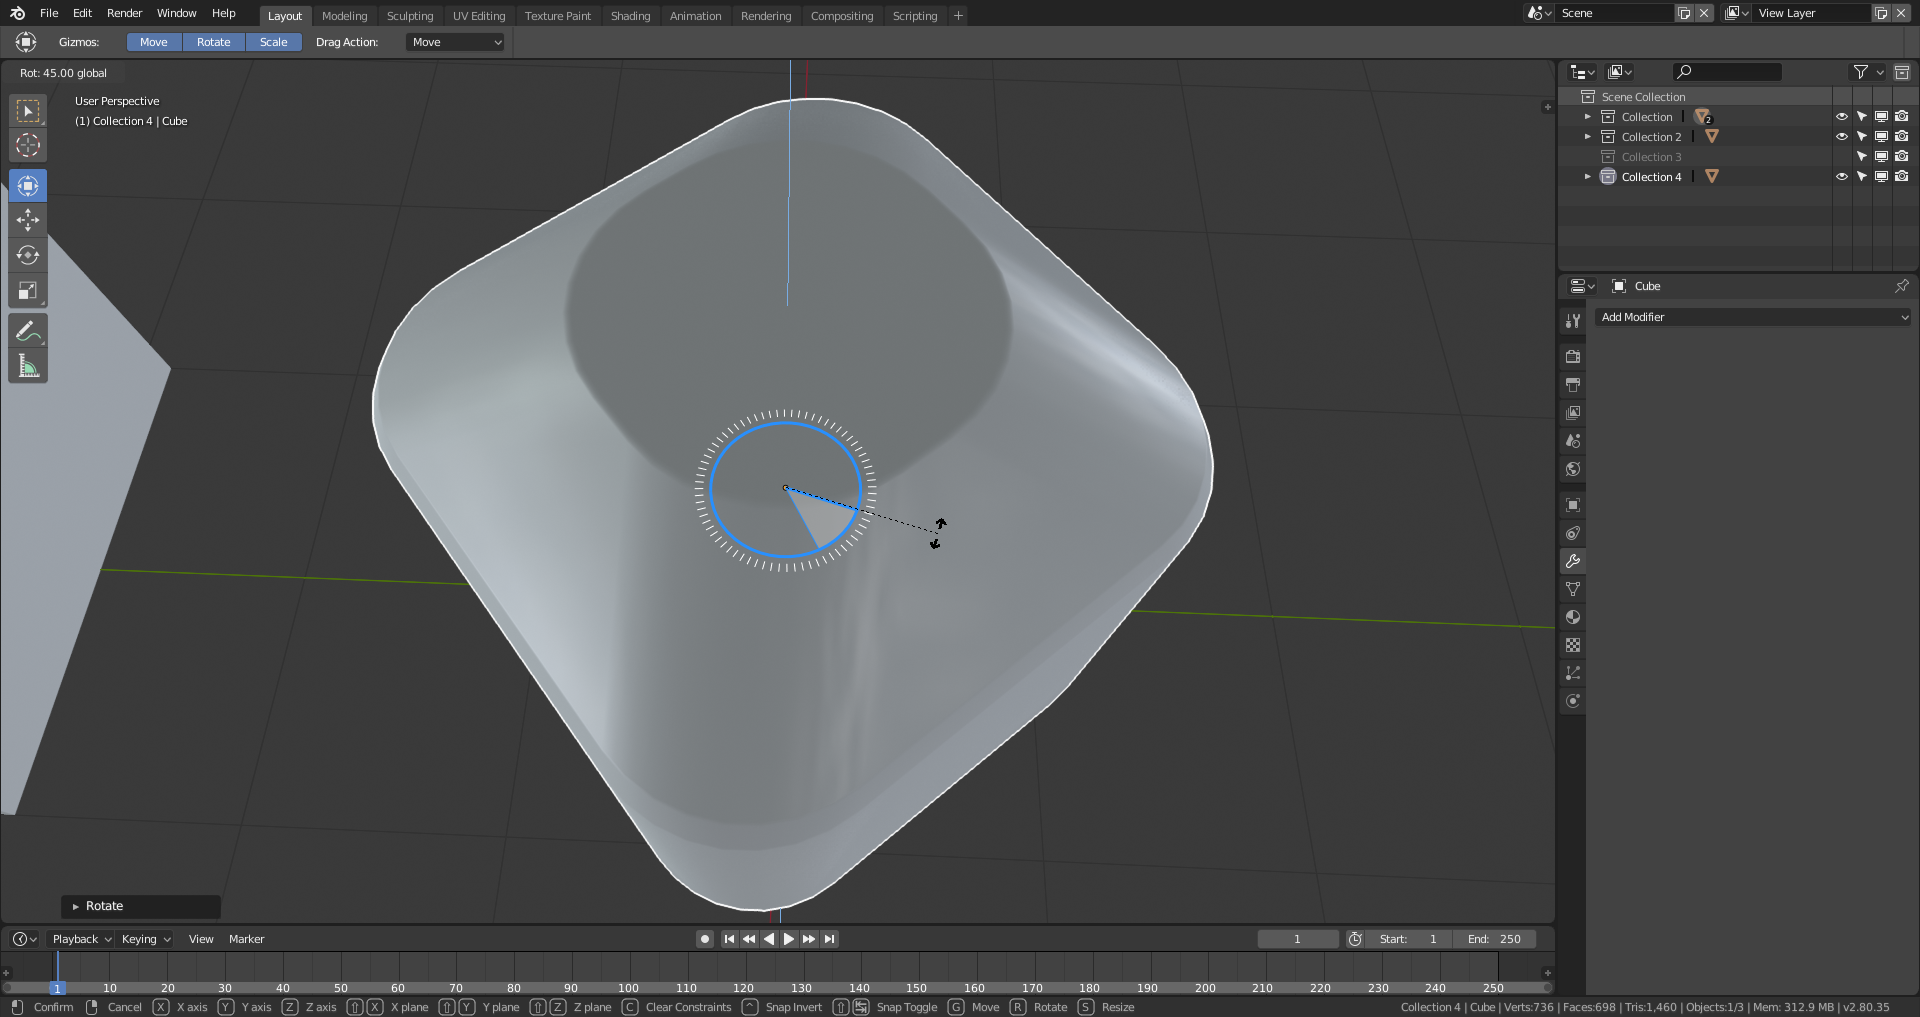Open the Add Modifier dropdown
This screenshot has width=1920, height=1017.
[1753, 317]
